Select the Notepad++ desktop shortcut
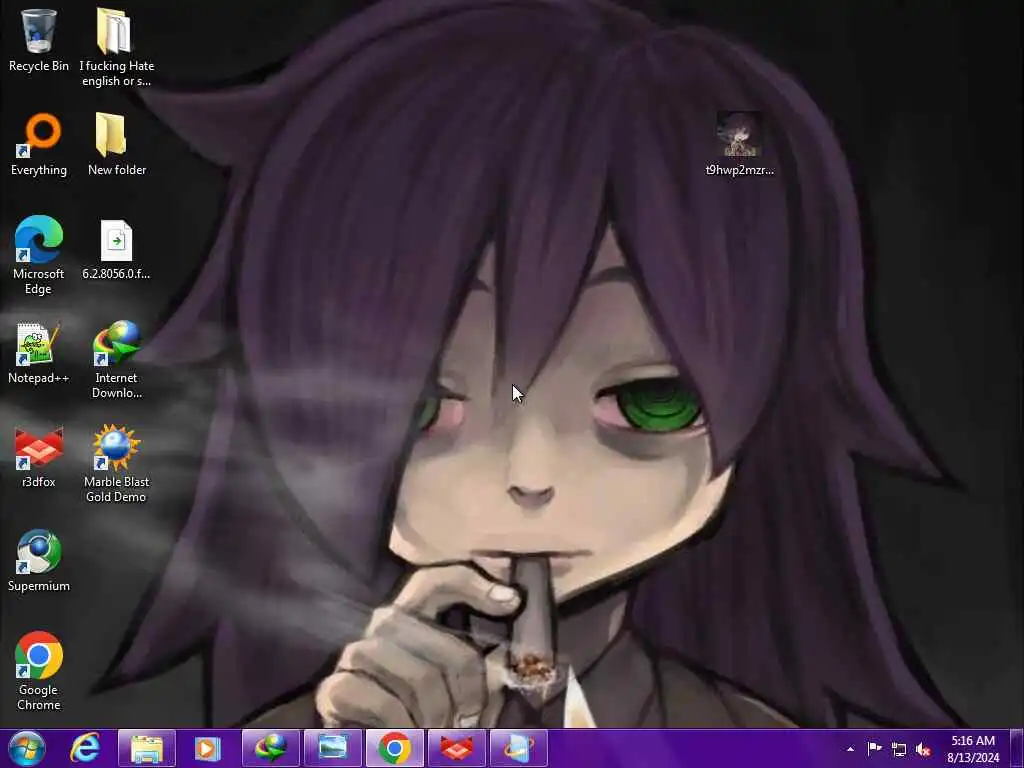This screenshot has height=768, width=1024. coord(39,353)
